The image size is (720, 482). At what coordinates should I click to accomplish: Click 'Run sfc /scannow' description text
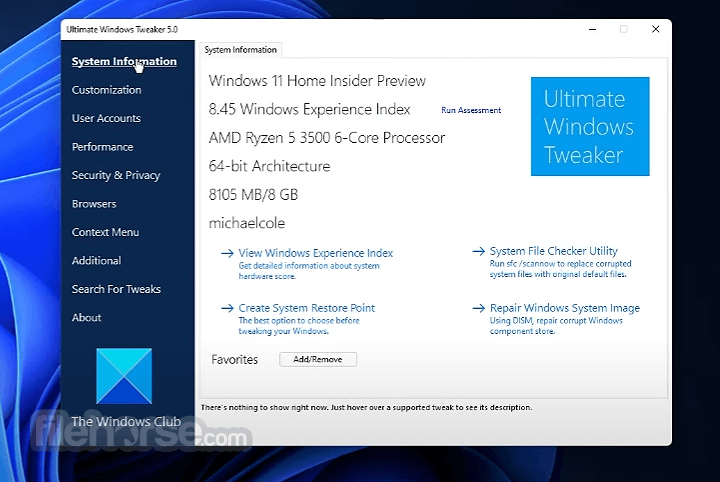(560, 269)
